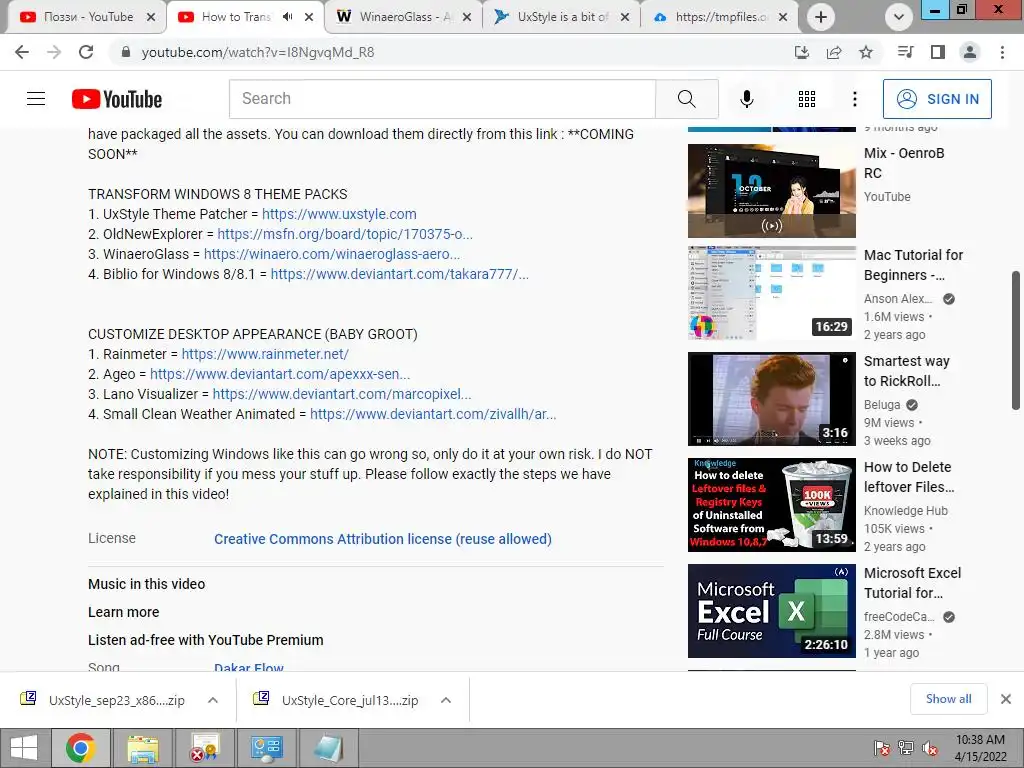Open the deviantart takara777 link
The width and height of the screenshot is (1024, 768).
[x=400, y=274]
